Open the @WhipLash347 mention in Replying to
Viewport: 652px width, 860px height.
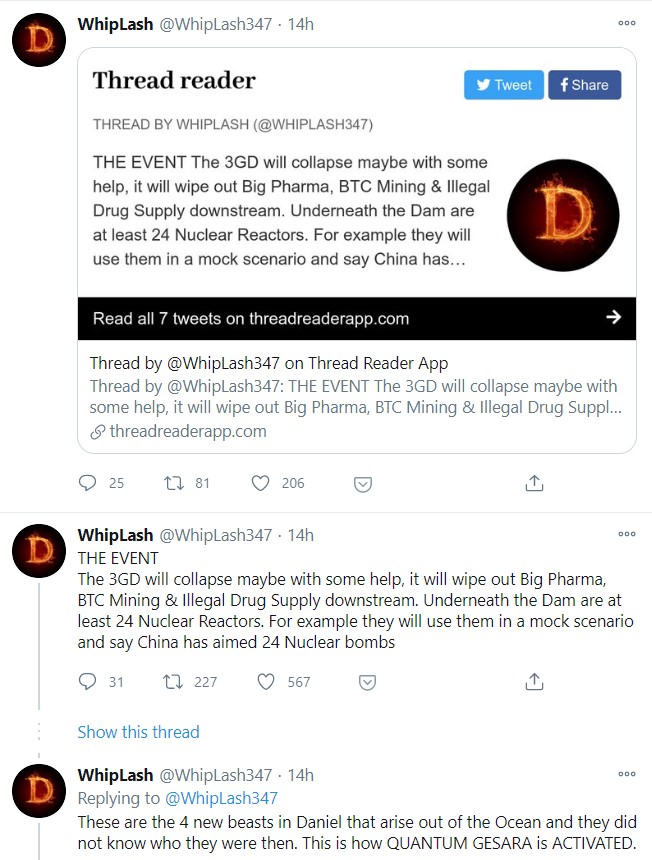tap(219, 797)
